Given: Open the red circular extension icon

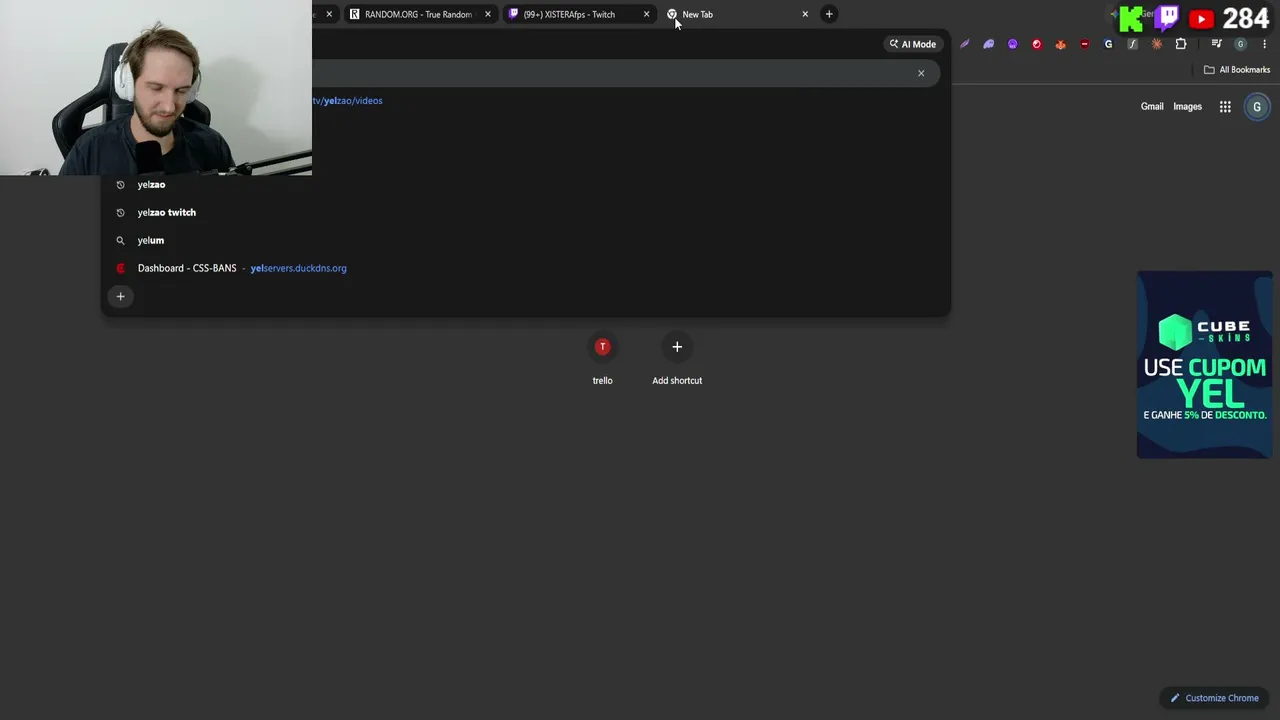Looking at the screenshot, I should (1037, 44).
